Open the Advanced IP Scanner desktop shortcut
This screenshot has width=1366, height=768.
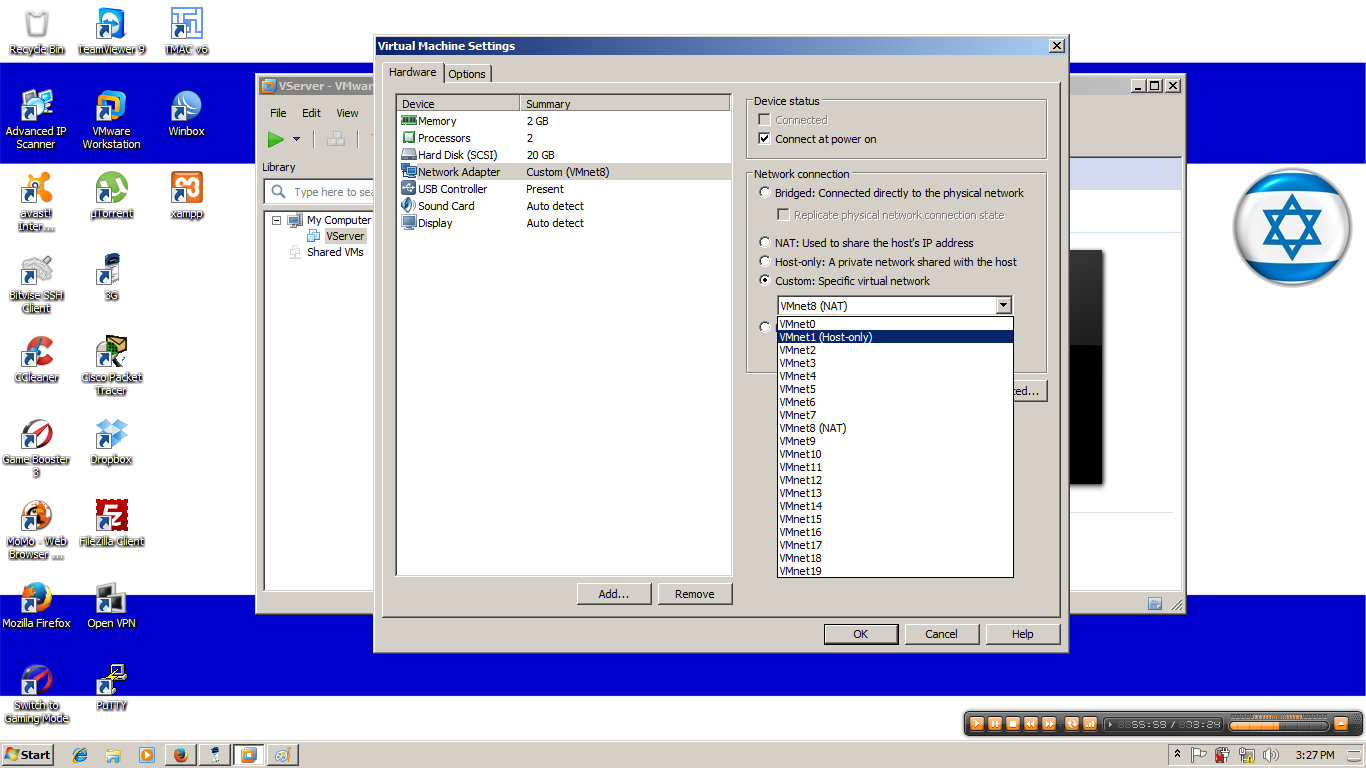(36, 118)
